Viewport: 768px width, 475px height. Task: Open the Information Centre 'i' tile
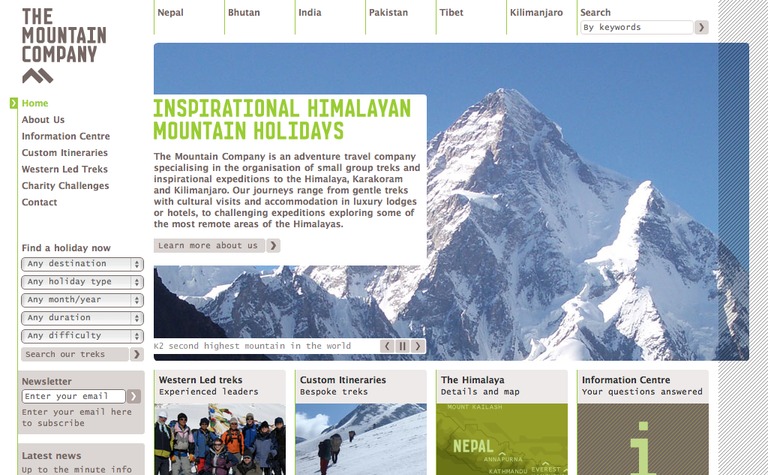(x=643, y=439)
